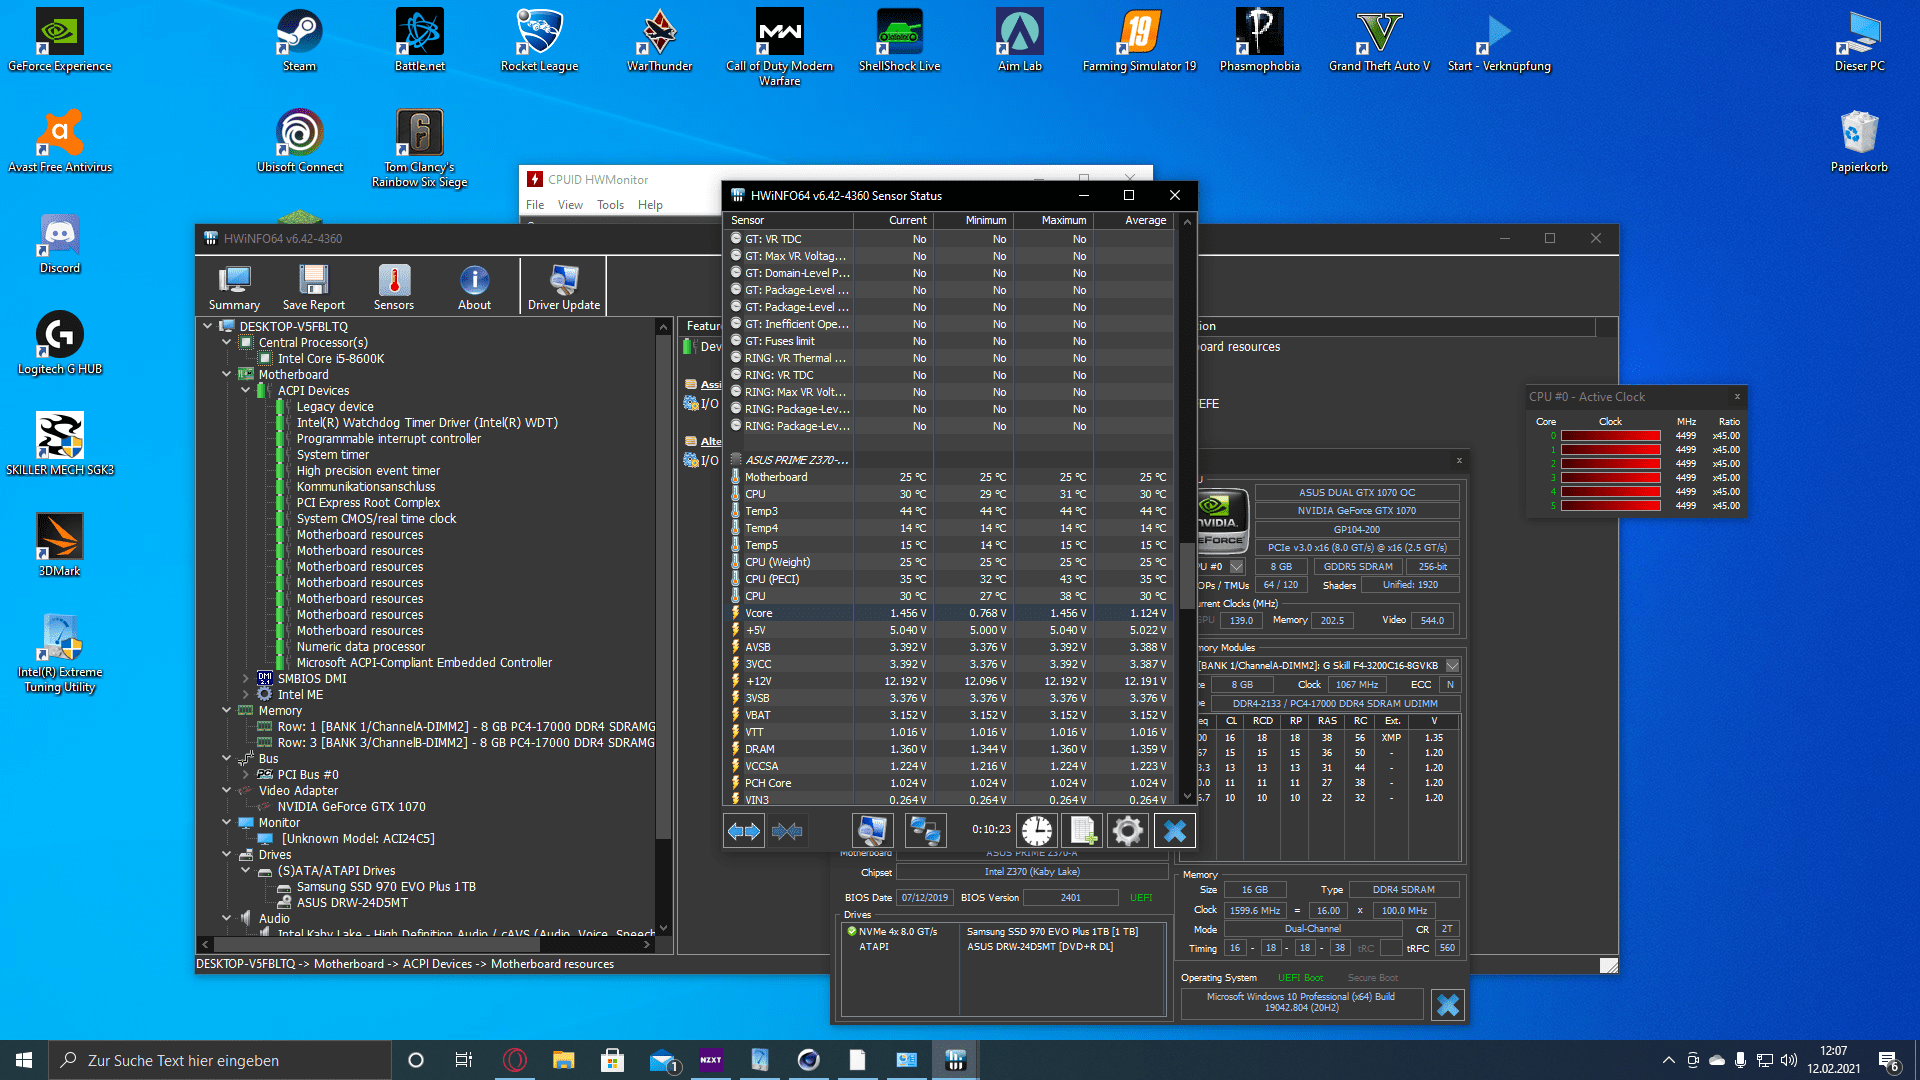Open Discord desktop shortcut
This screenshot has height=1080, width=1920.
60,243
